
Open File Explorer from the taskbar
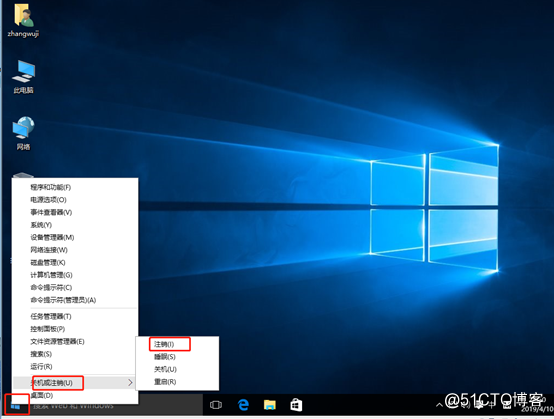click(270, 405)
